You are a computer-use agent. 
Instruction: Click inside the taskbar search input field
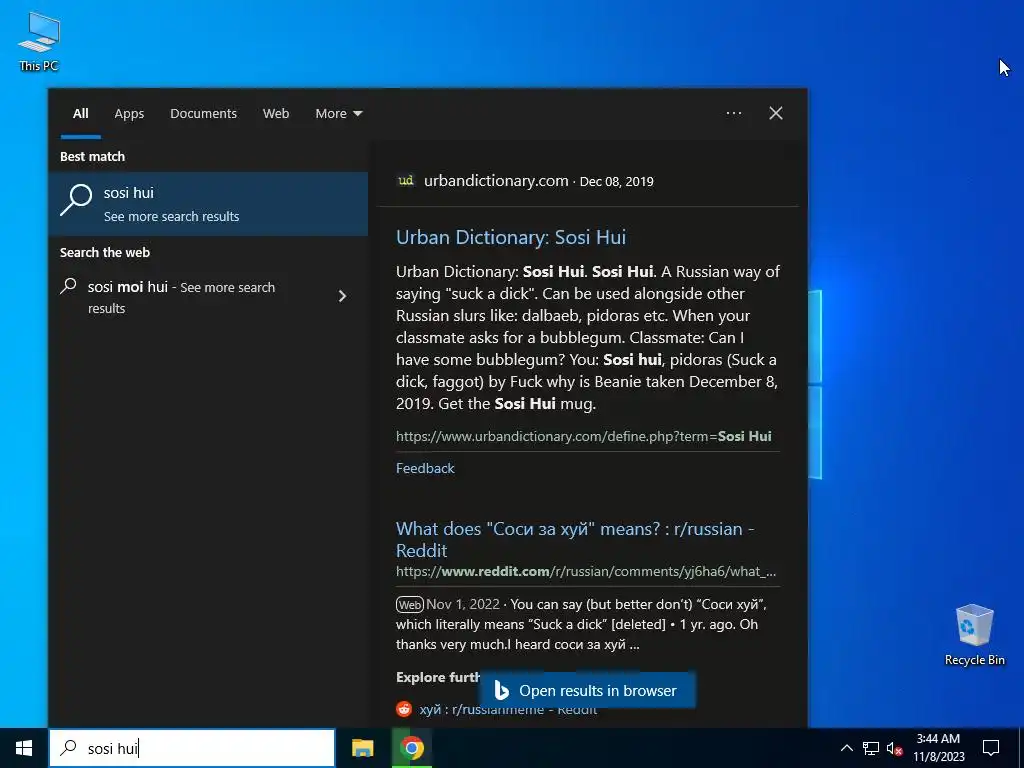pos(192,748)
